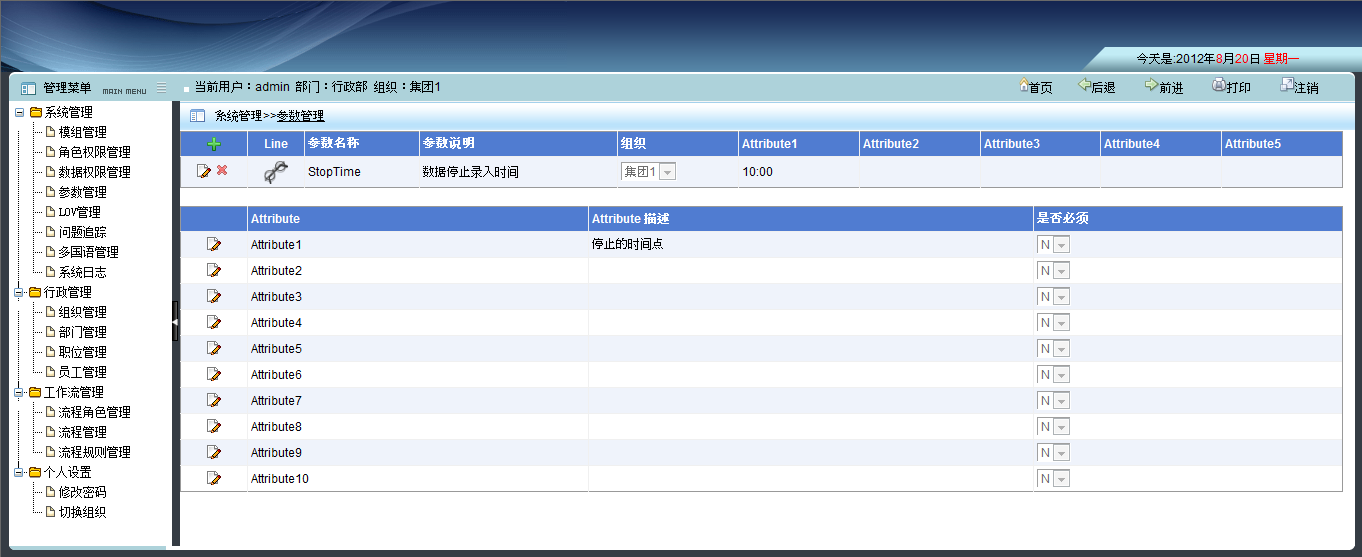
Task: Log out using 注销
Action: 1299,87
